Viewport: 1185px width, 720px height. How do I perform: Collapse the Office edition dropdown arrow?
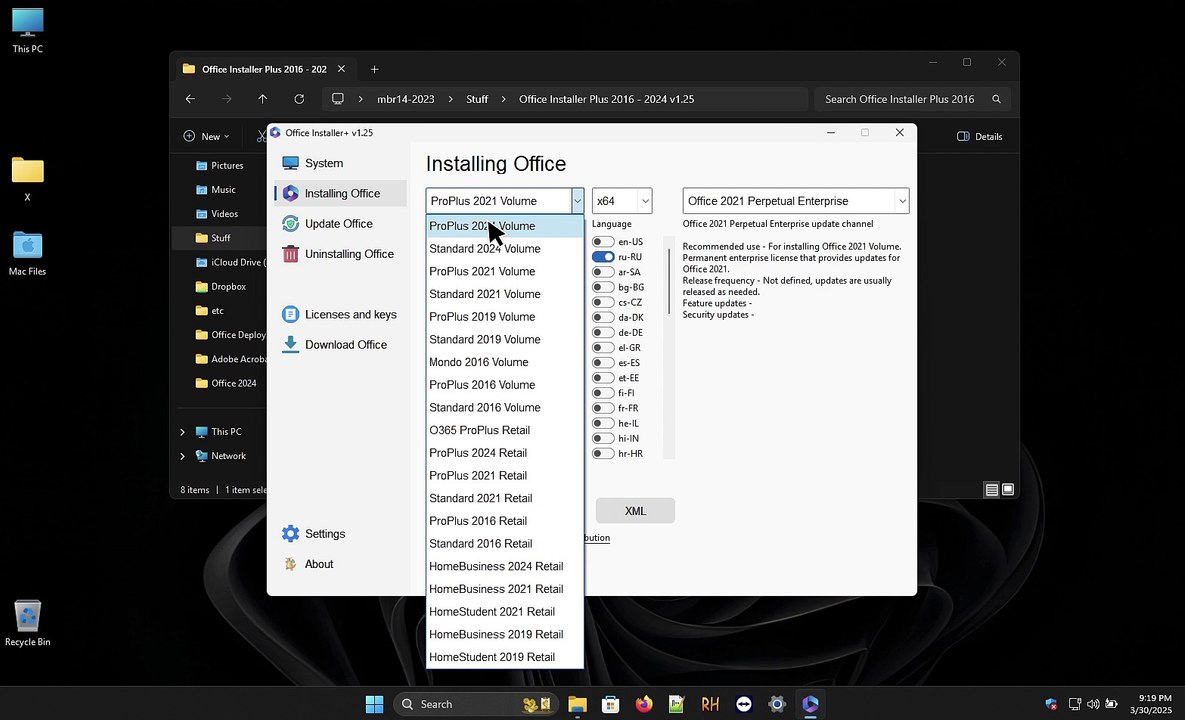point(577,201)
